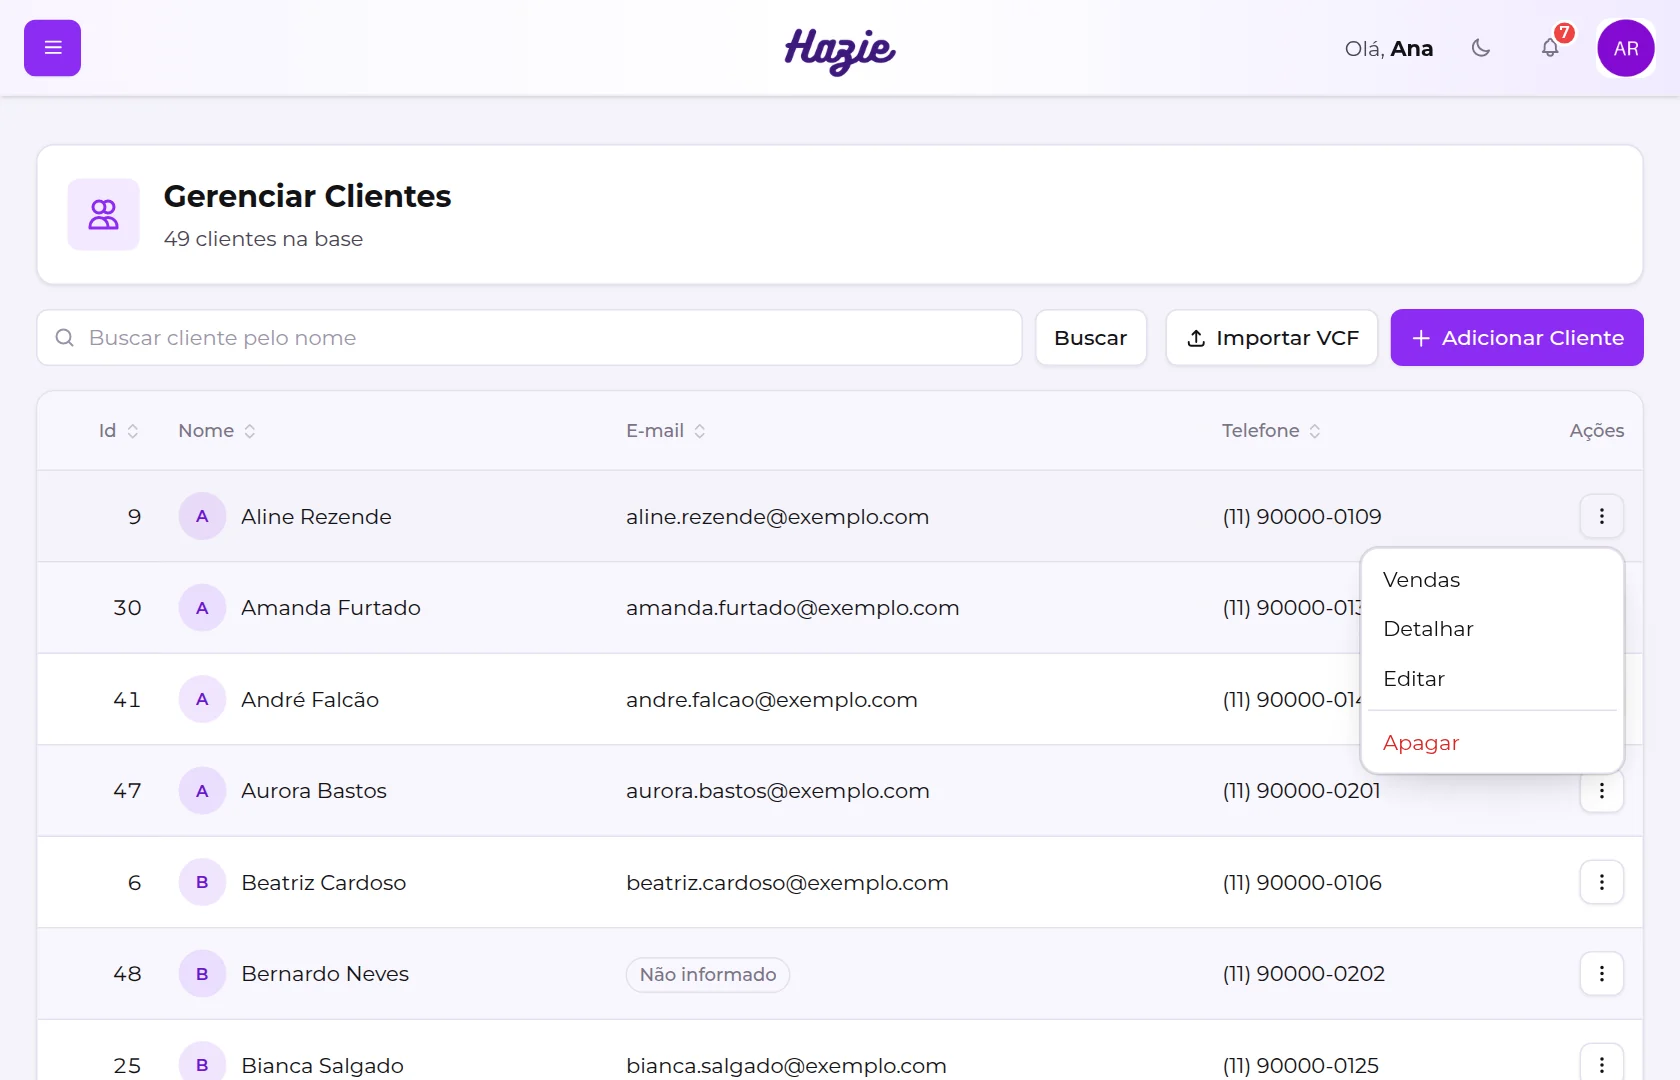Click the clients group icon beside Gerenciar Clientes
The image size is (1680, 1080).
103,214
